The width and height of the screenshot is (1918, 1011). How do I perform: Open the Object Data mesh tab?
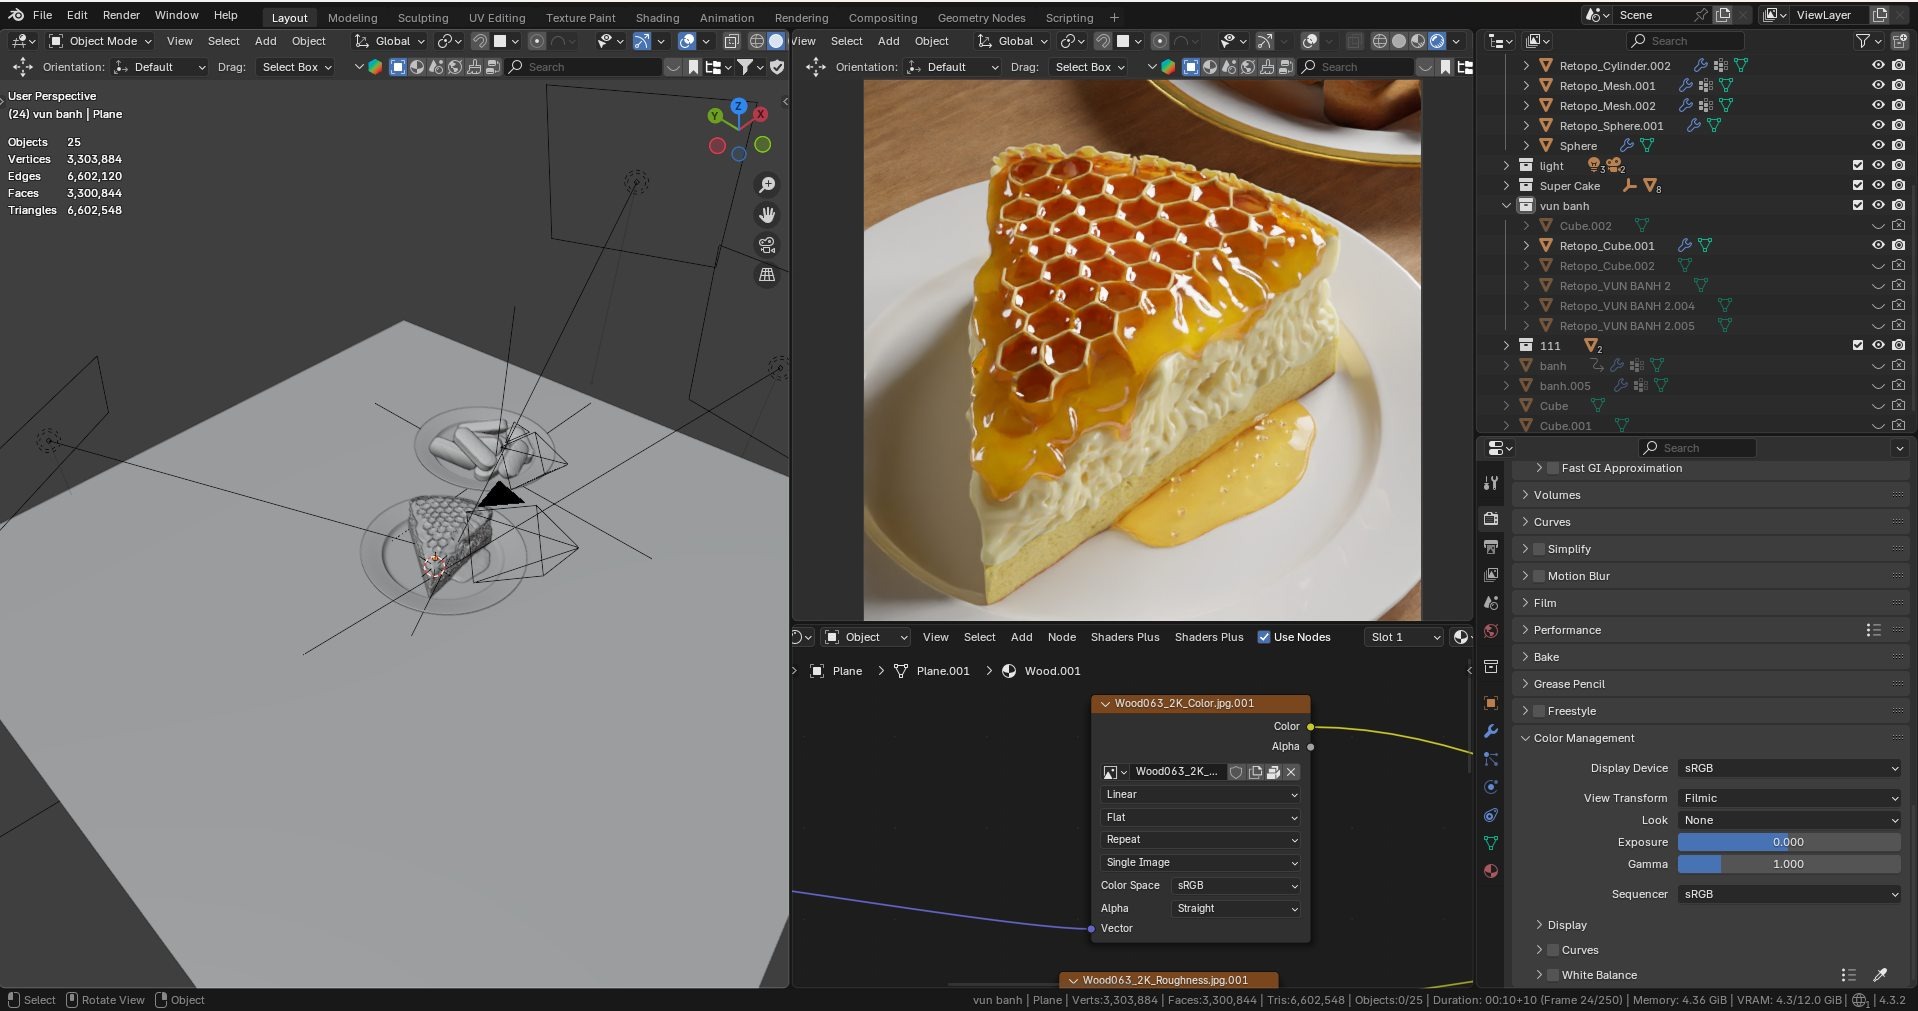click(1491, 843)
